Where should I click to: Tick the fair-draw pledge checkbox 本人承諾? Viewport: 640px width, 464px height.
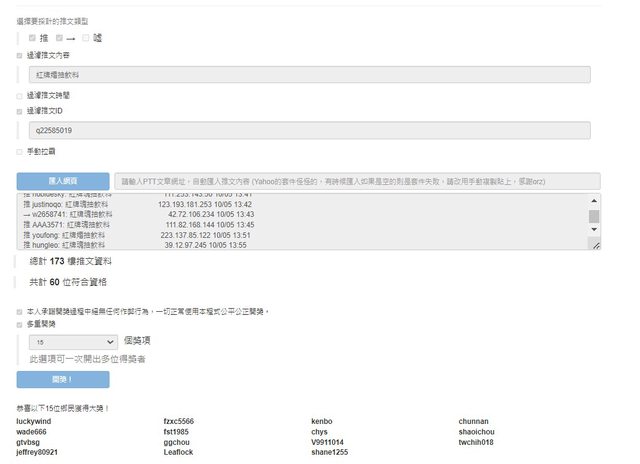[20, 311]
